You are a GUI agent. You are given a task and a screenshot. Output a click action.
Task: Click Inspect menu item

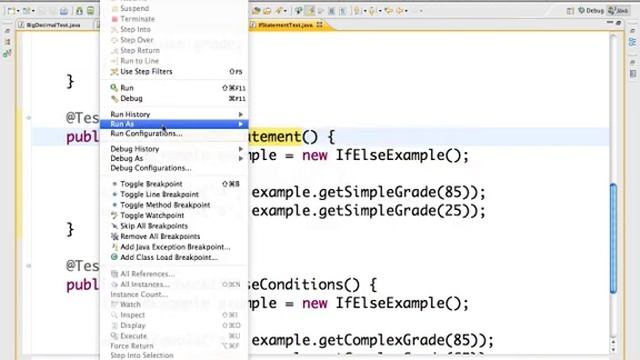click(x=174, y=315)
